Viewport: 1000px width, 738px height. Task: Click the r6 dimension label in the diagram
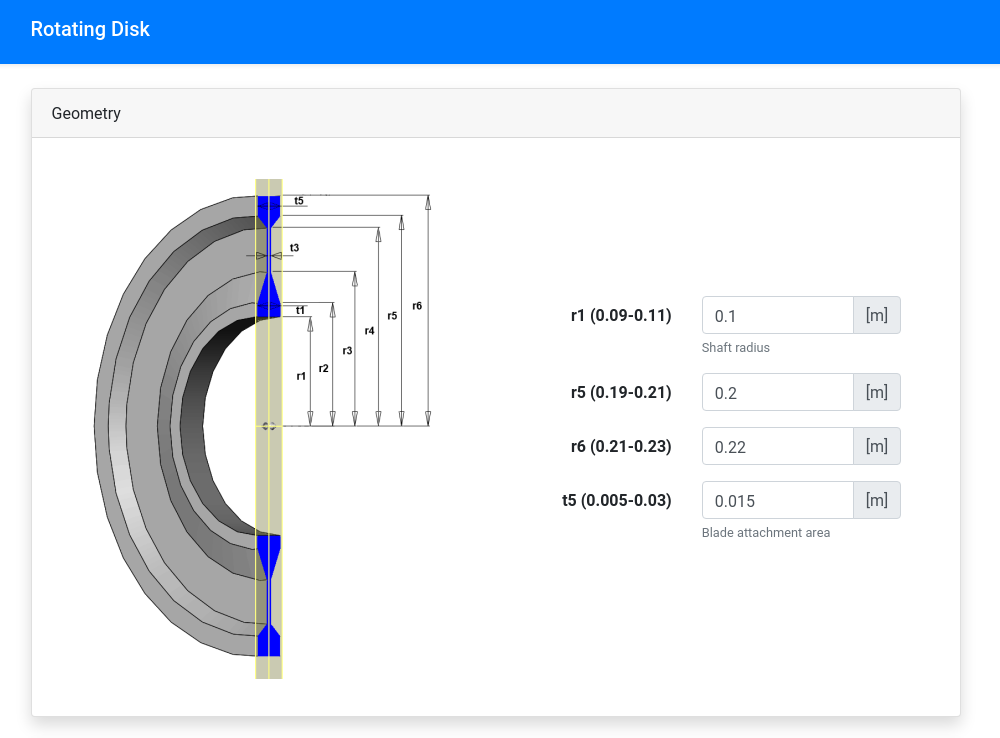[417, 305]
